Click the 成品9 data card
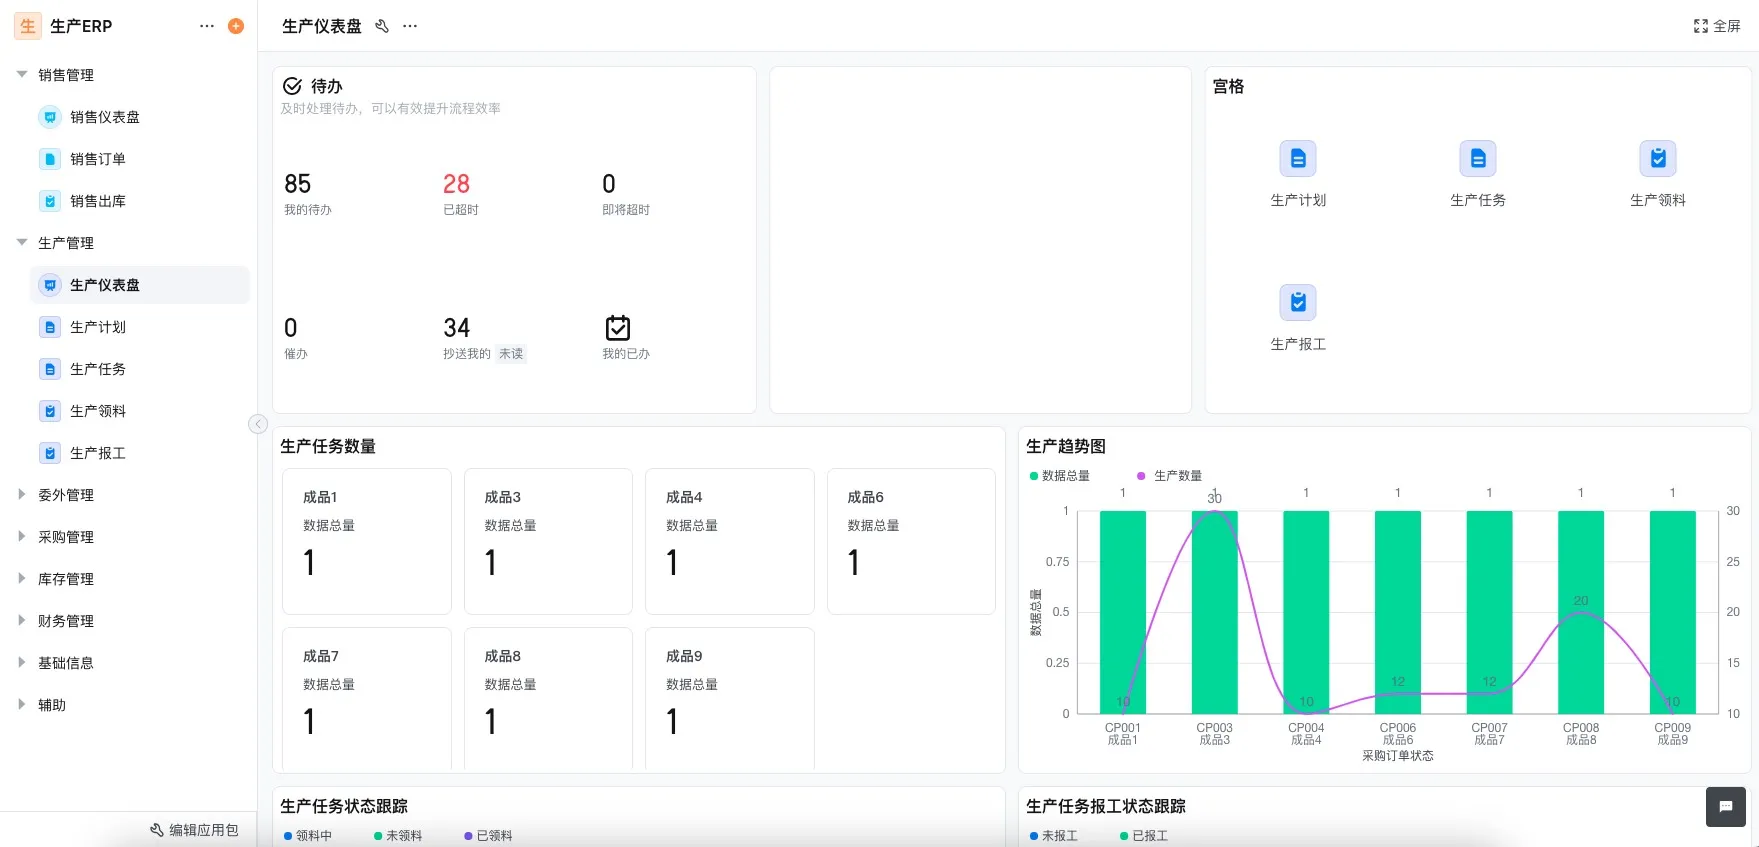The width and height of the screenshot is (1759, 847). [x=730, y=699]
